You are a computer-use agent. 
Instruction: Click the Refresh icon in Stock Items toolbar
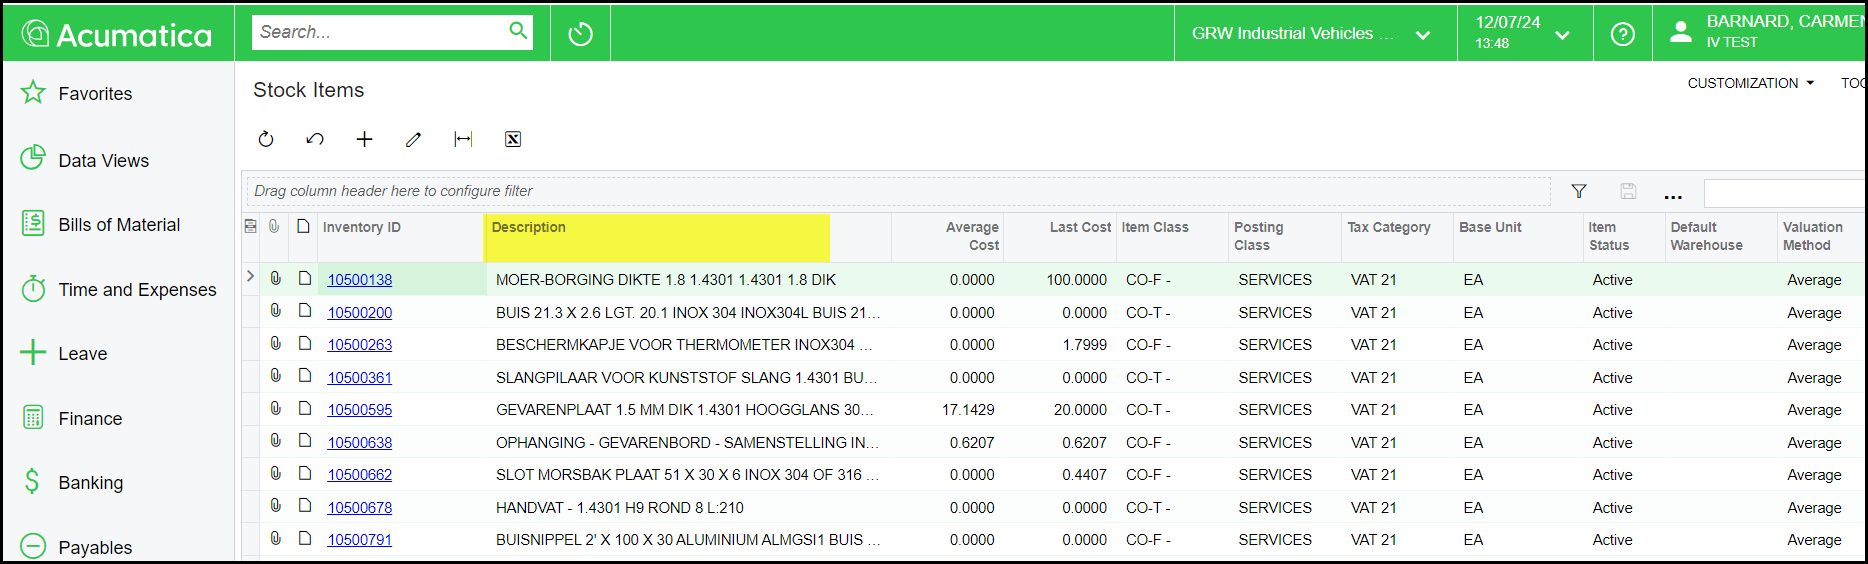(266, 139)
